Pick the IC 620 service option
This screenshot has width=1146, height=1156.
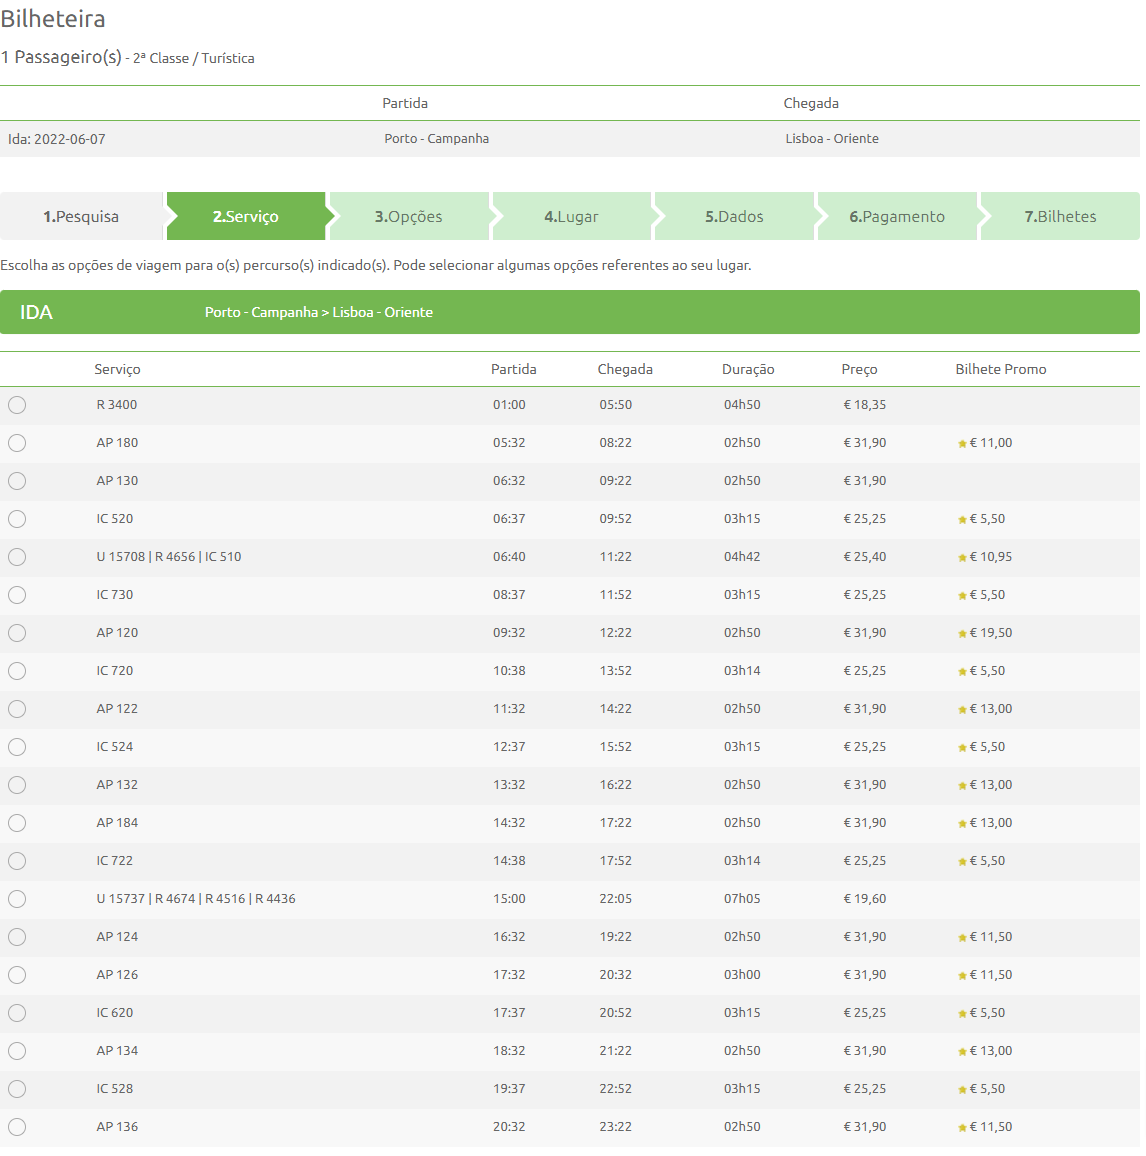click(x=17, y=1013)
